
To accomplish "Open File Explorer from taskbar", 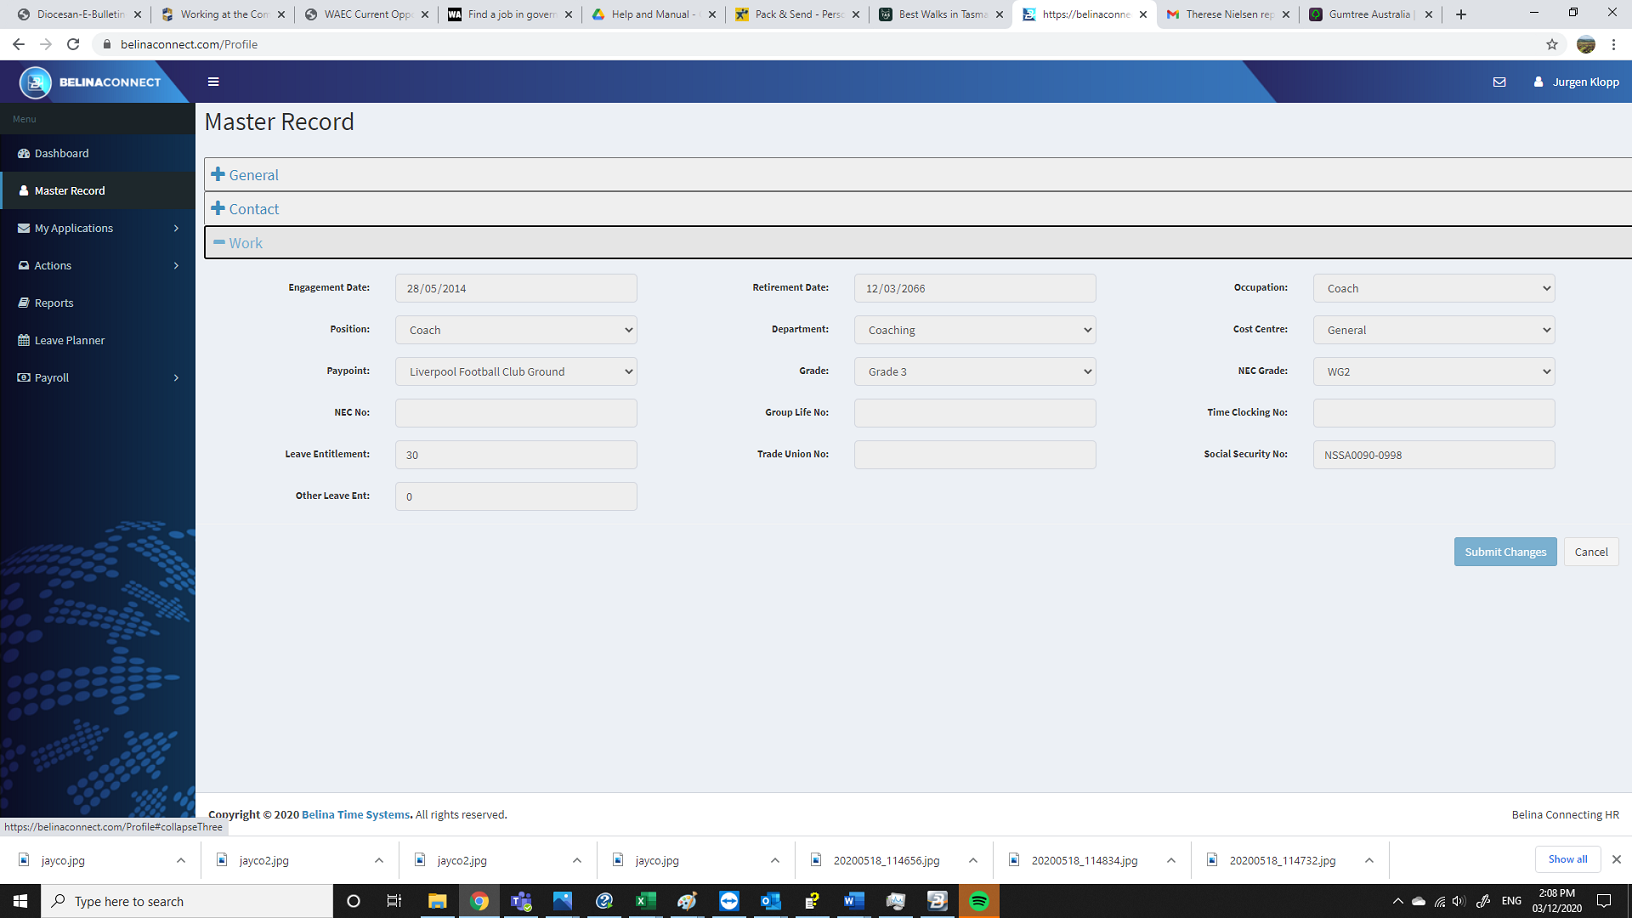I will pyautogui.click(x=437, y=901).
